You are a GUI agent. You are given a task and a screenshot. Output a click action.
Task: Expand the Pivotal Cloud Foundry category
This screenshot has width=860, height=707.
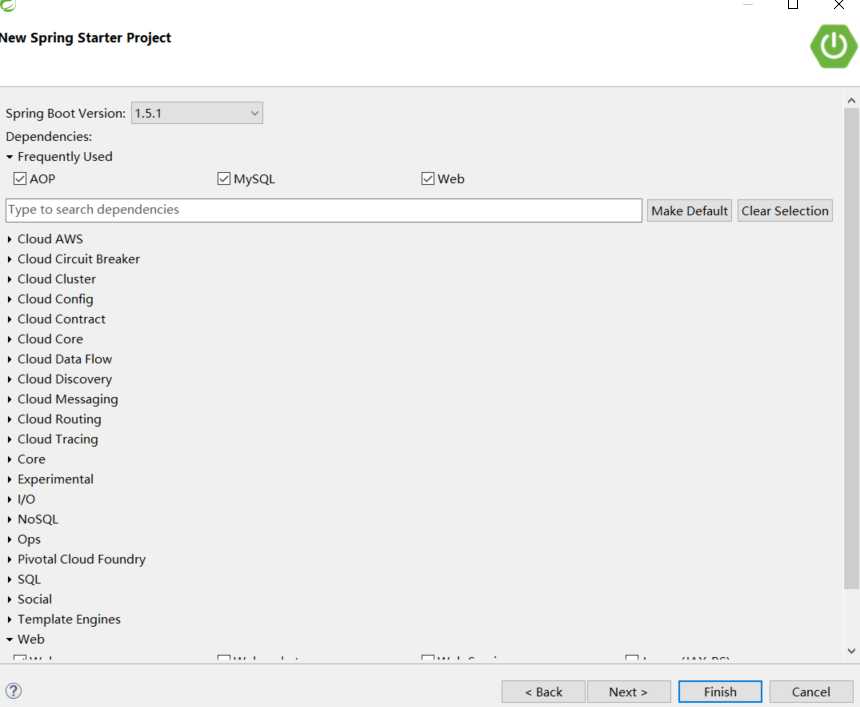coord(9,559)
